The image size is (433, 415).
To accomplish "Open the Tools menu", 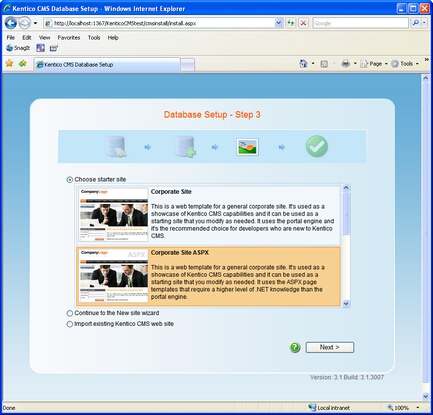I will 94,38.
